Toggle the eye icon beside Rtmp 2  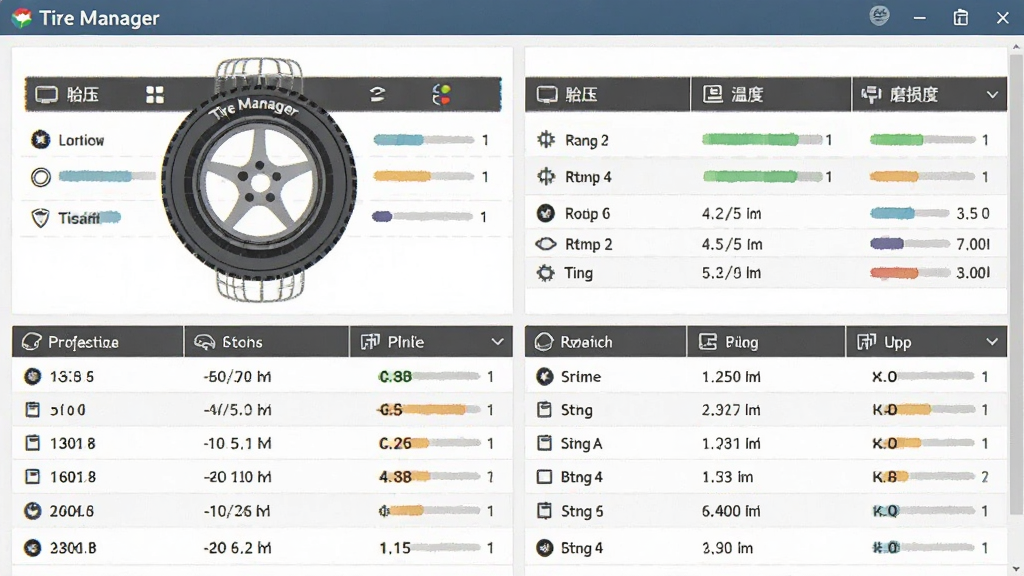pos(546,244)
